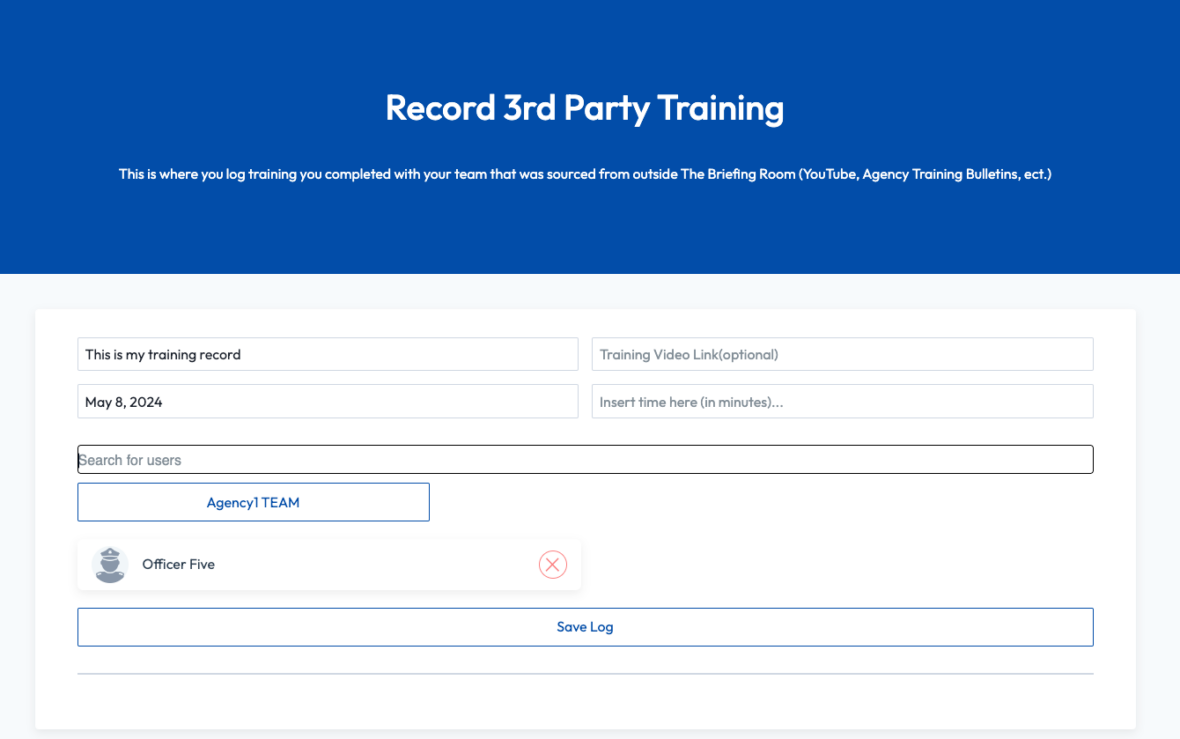Click the Insert time in minutes field
The width and height of the screenshot is (1180, 739).
(842, 402)
